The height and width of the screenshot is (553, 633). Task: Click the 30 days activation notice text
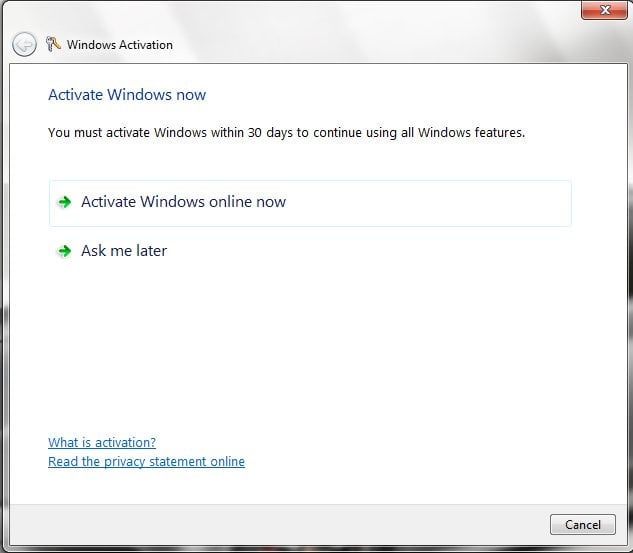point(287,132)
